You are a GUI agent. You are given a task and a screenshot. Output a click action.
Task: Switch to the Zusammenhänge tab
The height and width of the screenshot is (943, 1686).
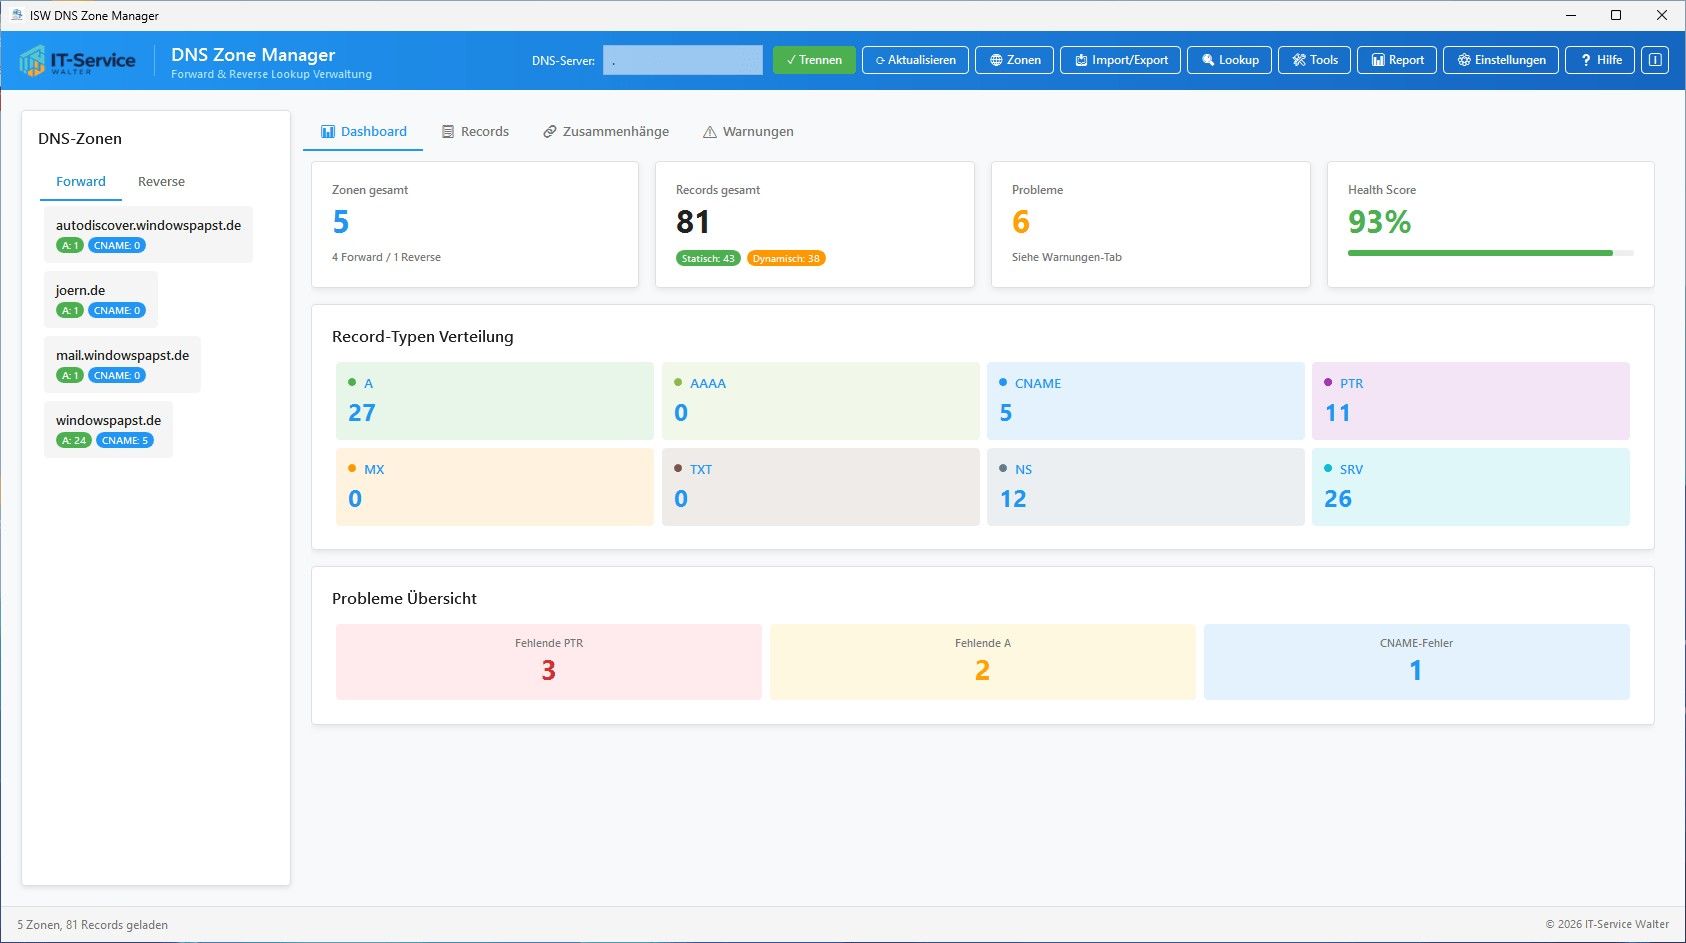[x=606, y=132]
